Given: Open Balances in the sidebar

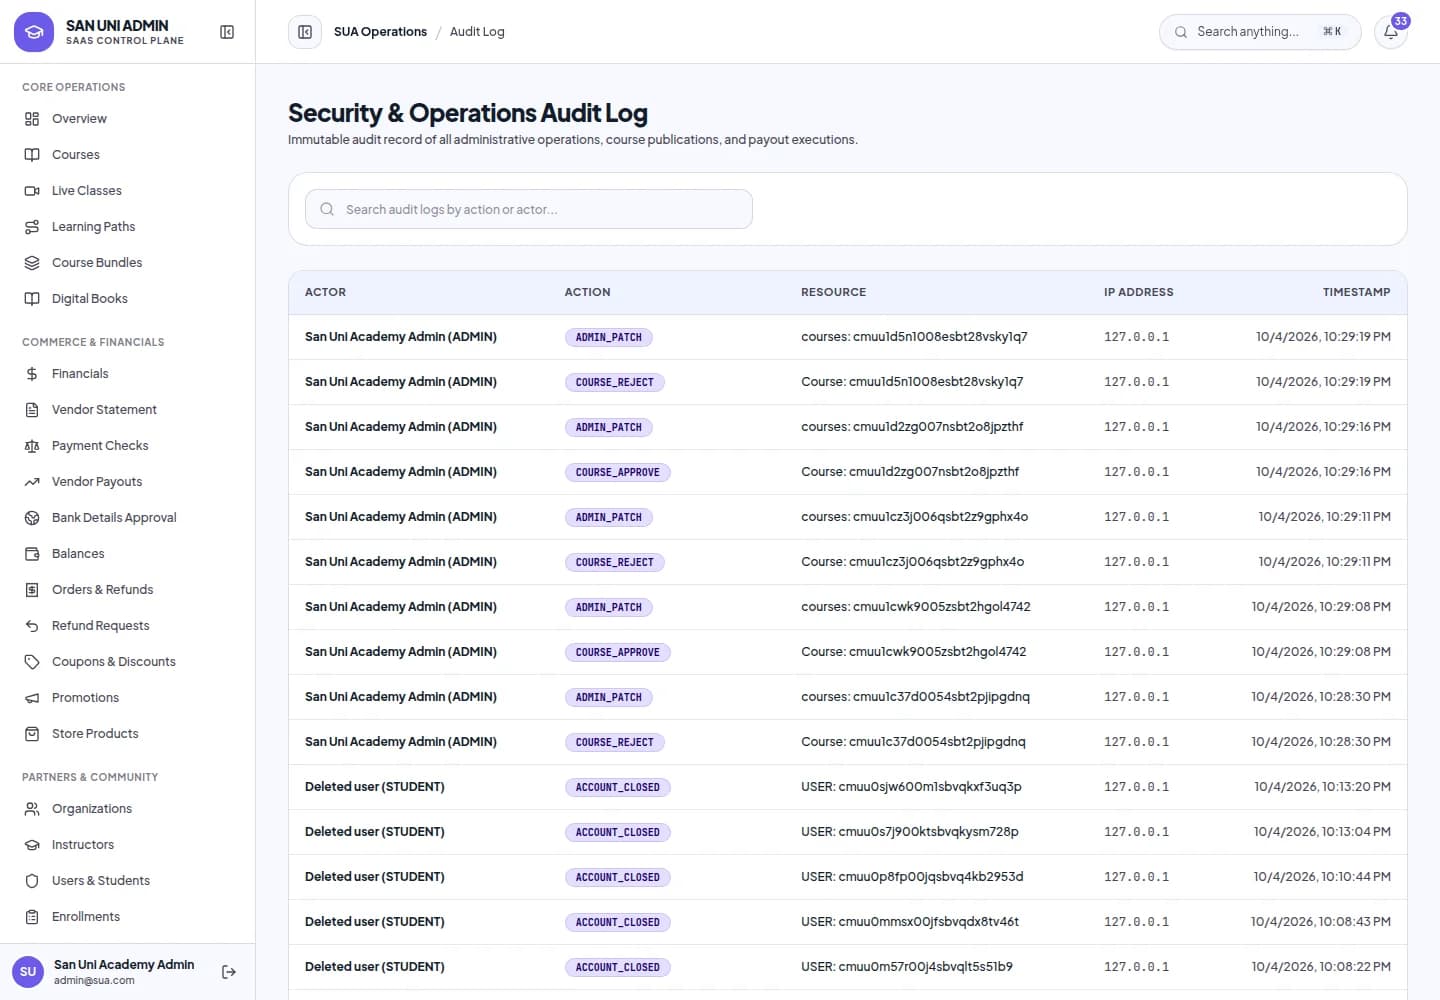Looking at the screenshot, I should click(x=78, y=554).
